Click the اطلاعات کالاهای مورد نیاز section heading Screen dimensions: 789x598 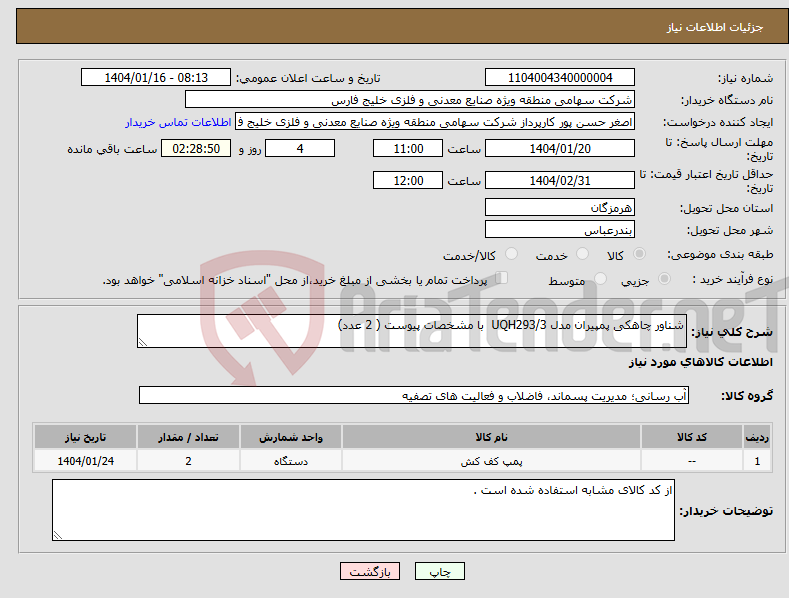click(700, 362)
